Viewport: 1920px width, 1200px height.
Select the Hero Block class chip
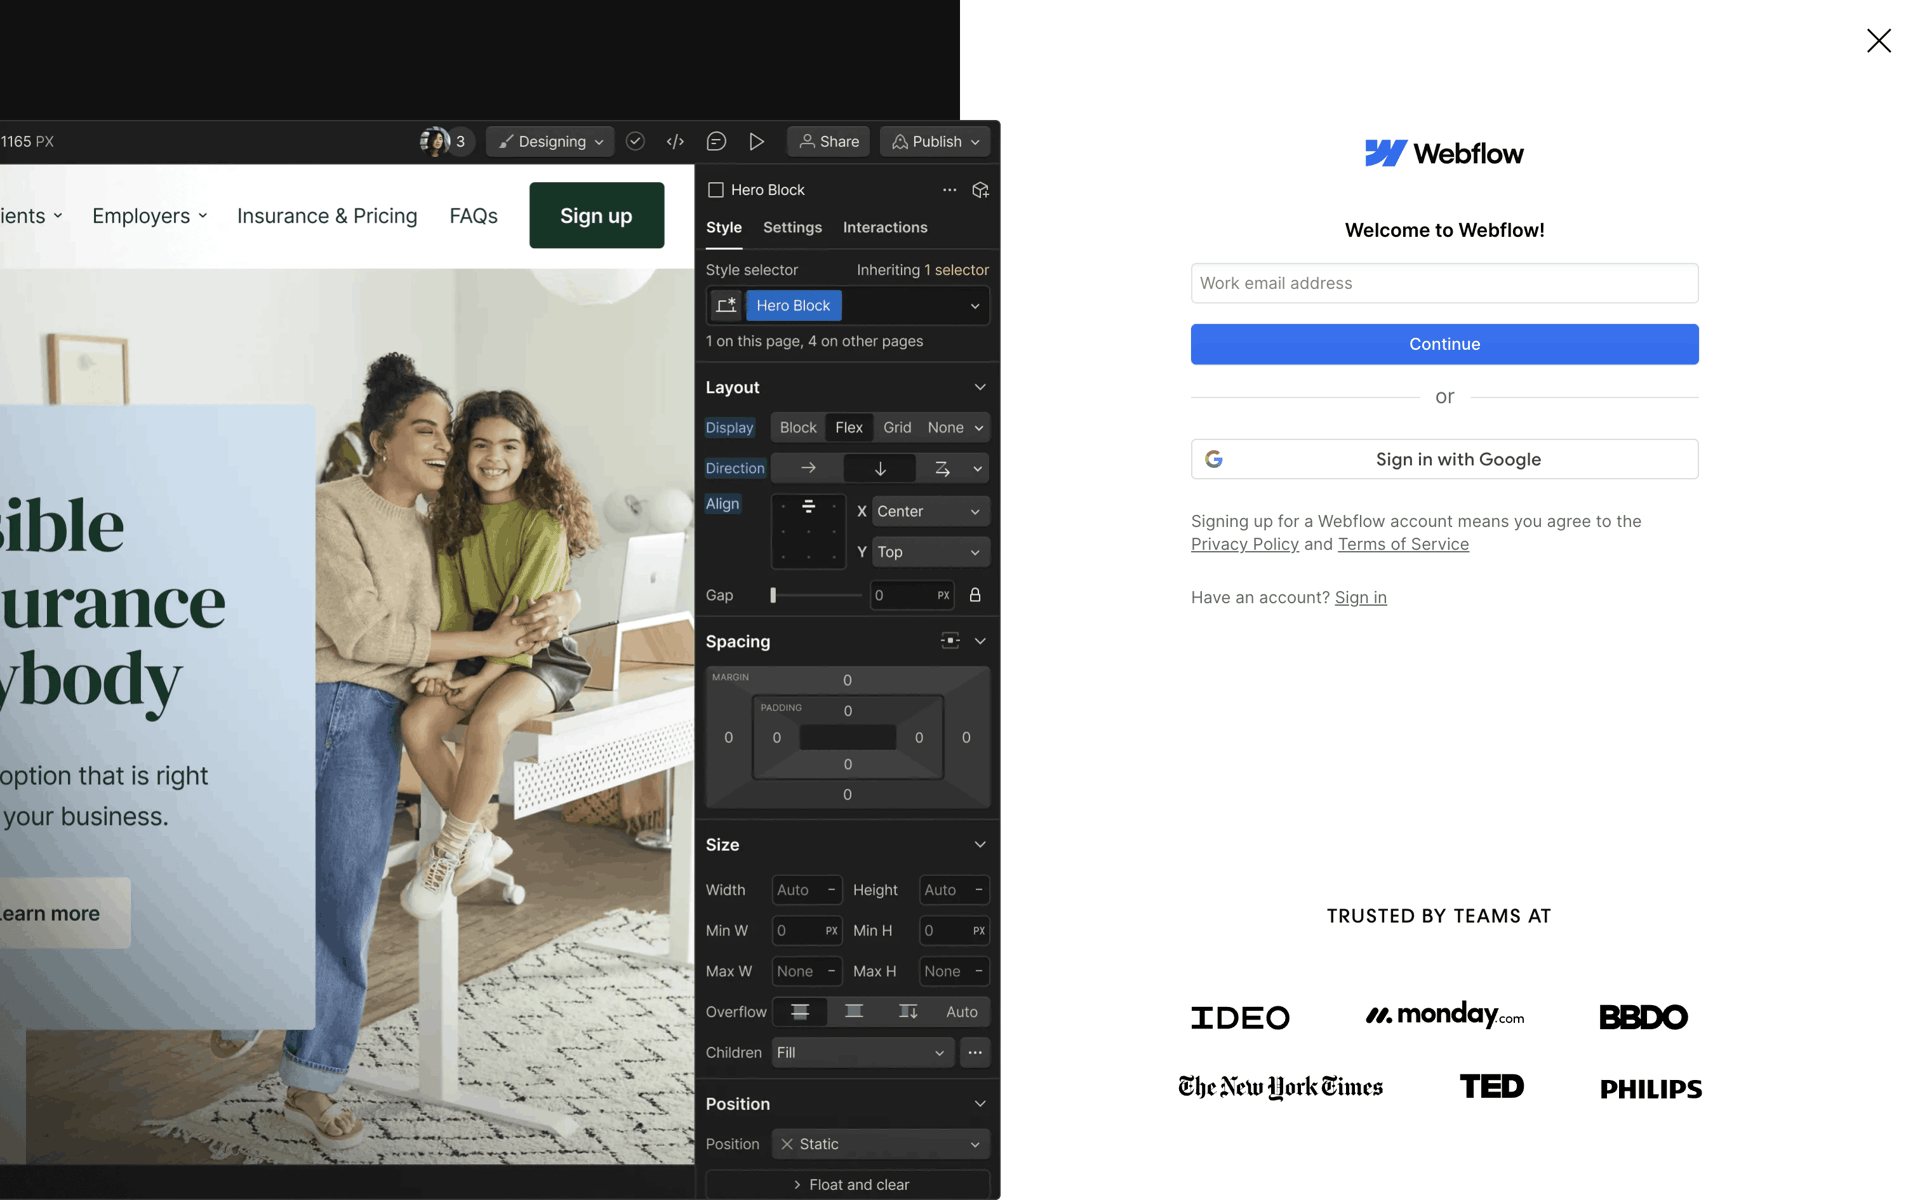tap(794, 305)
